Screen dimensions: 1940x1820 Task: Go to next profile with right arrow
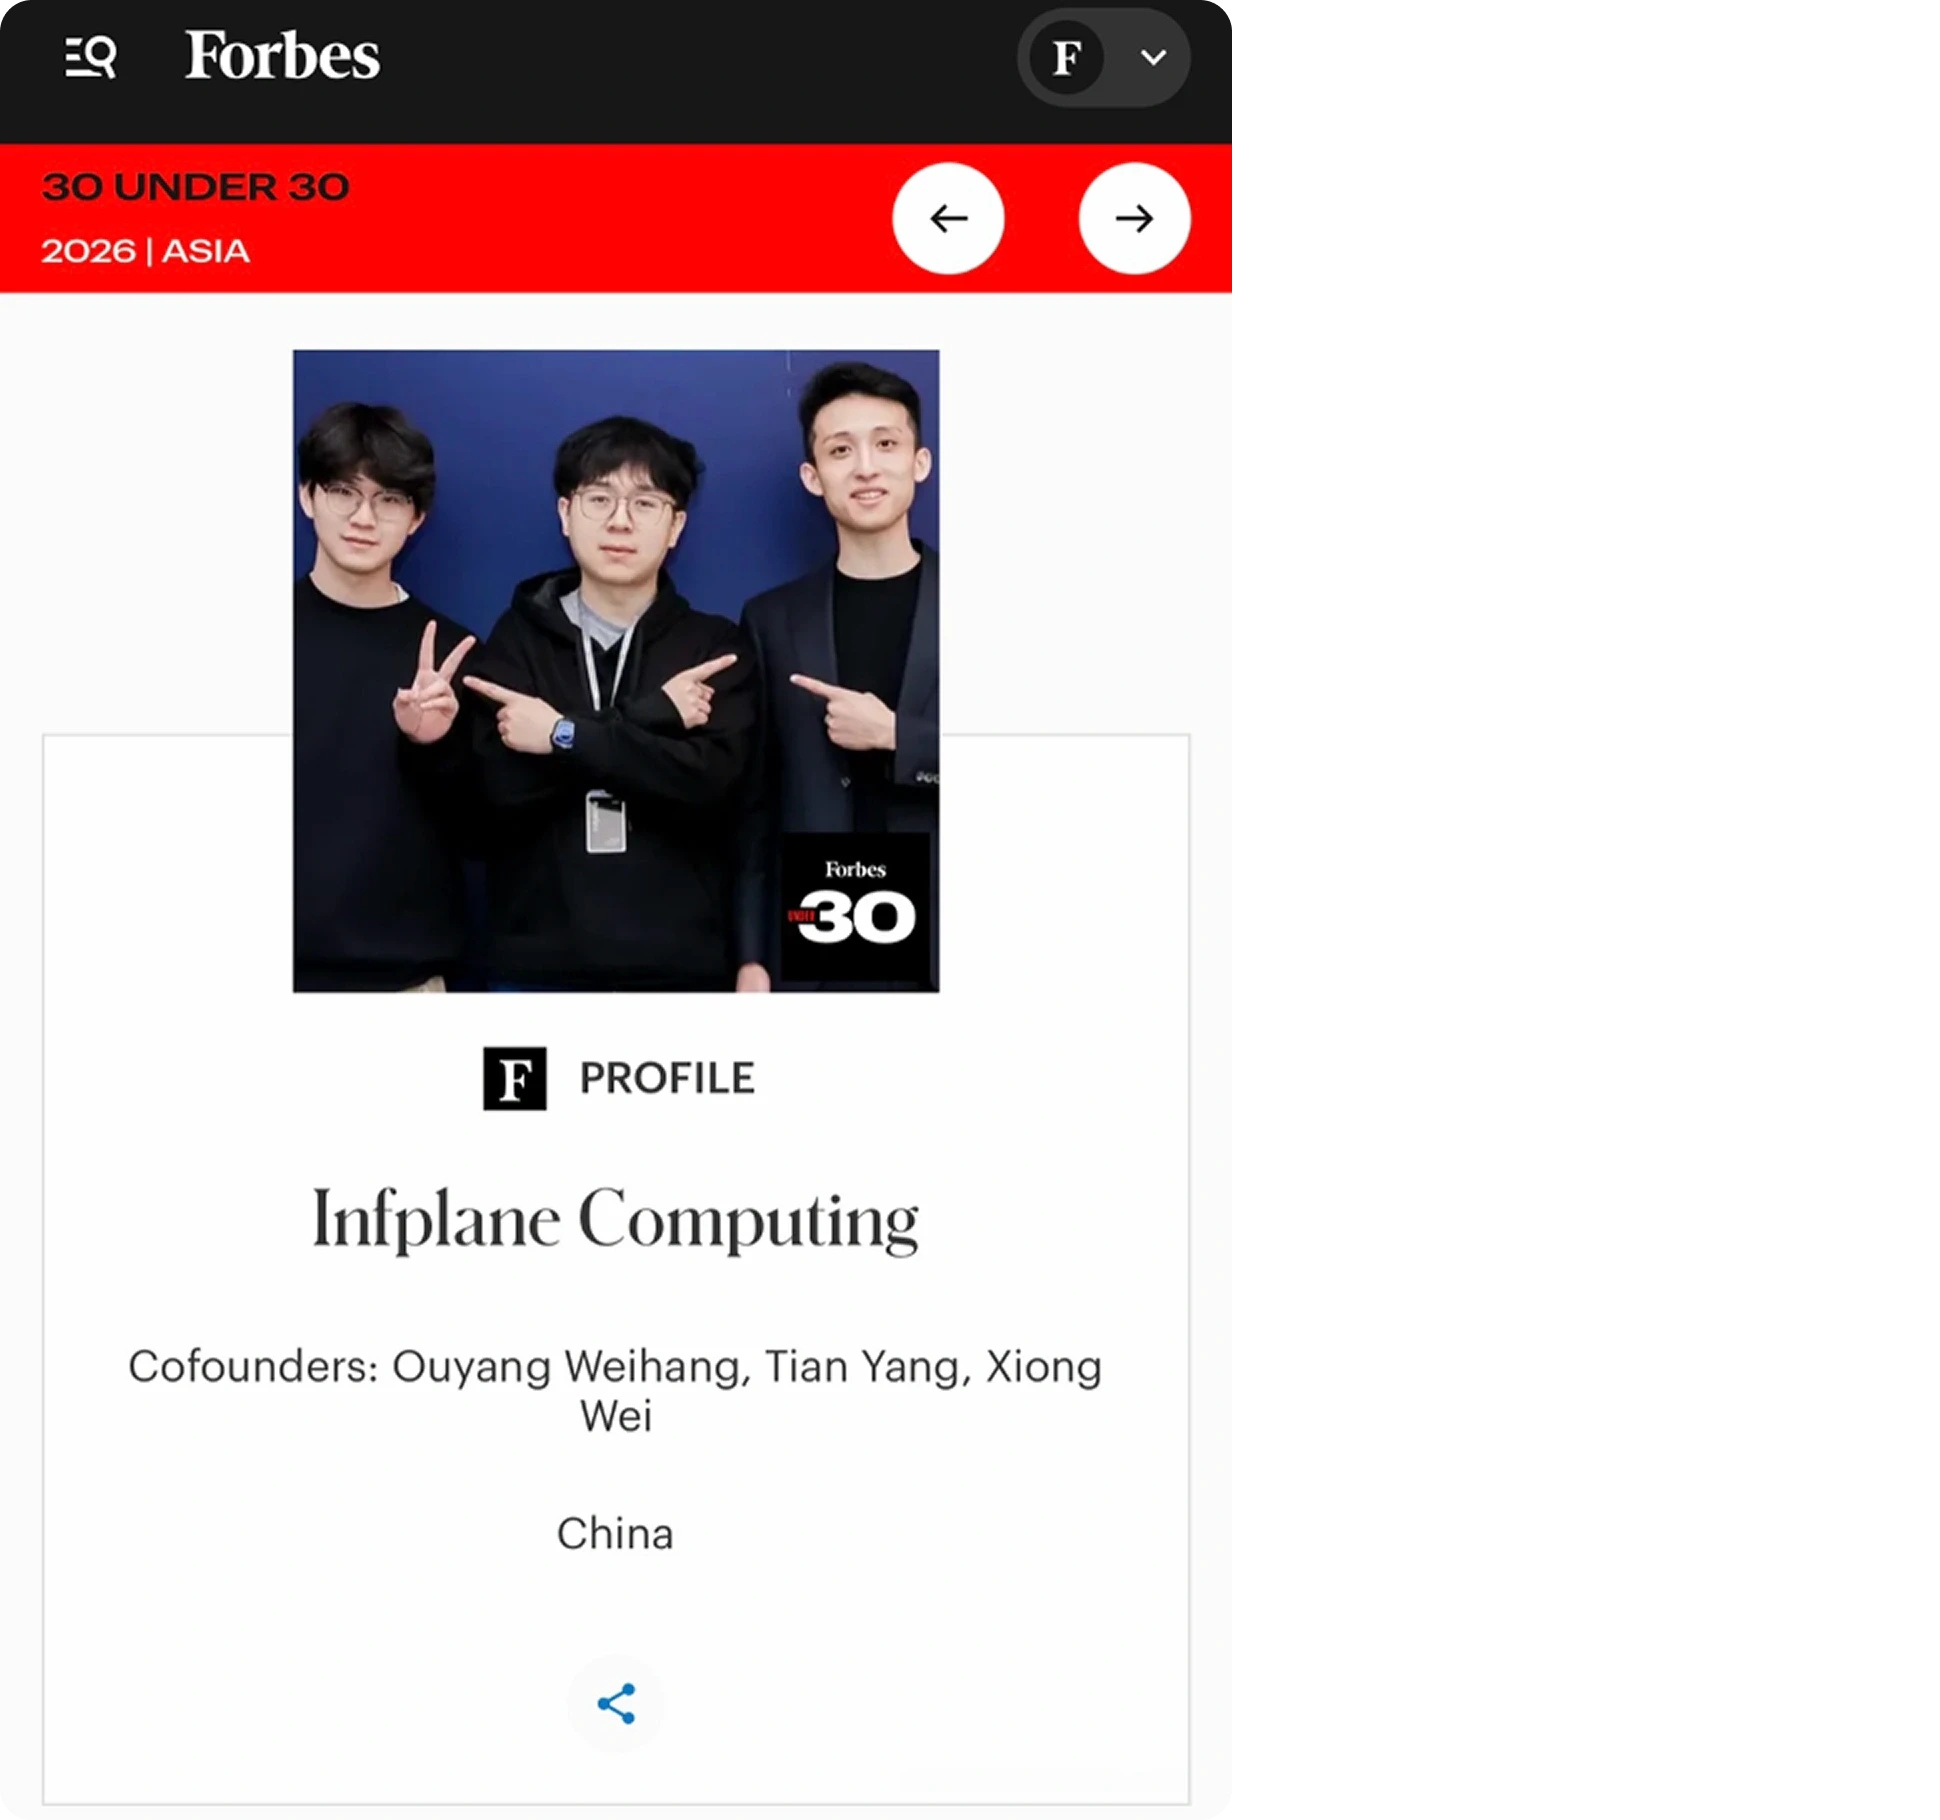click(1134, 218)
